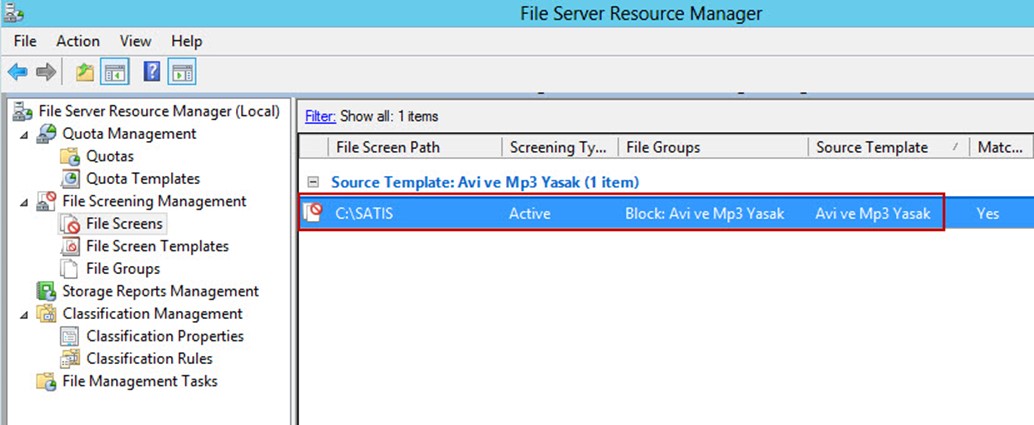Open the View menu

[135, 41]
